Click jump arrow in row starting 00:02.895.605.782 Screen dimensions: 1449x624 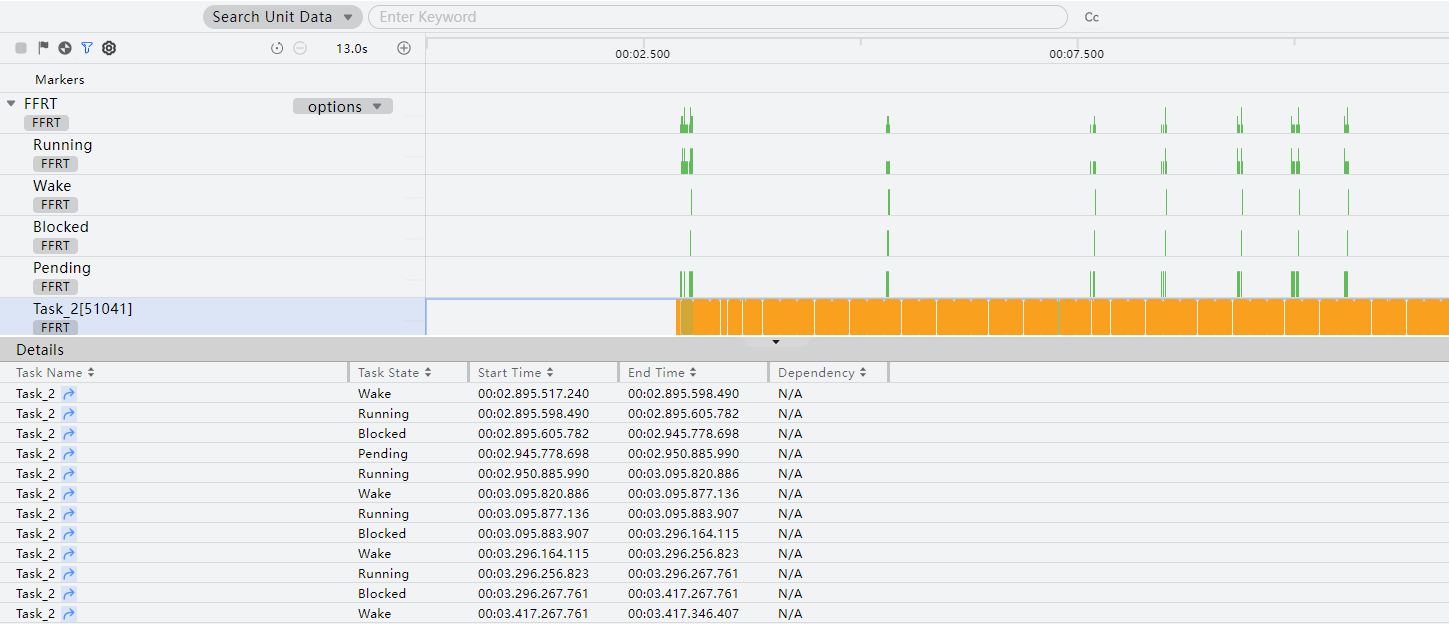point(69,433)
